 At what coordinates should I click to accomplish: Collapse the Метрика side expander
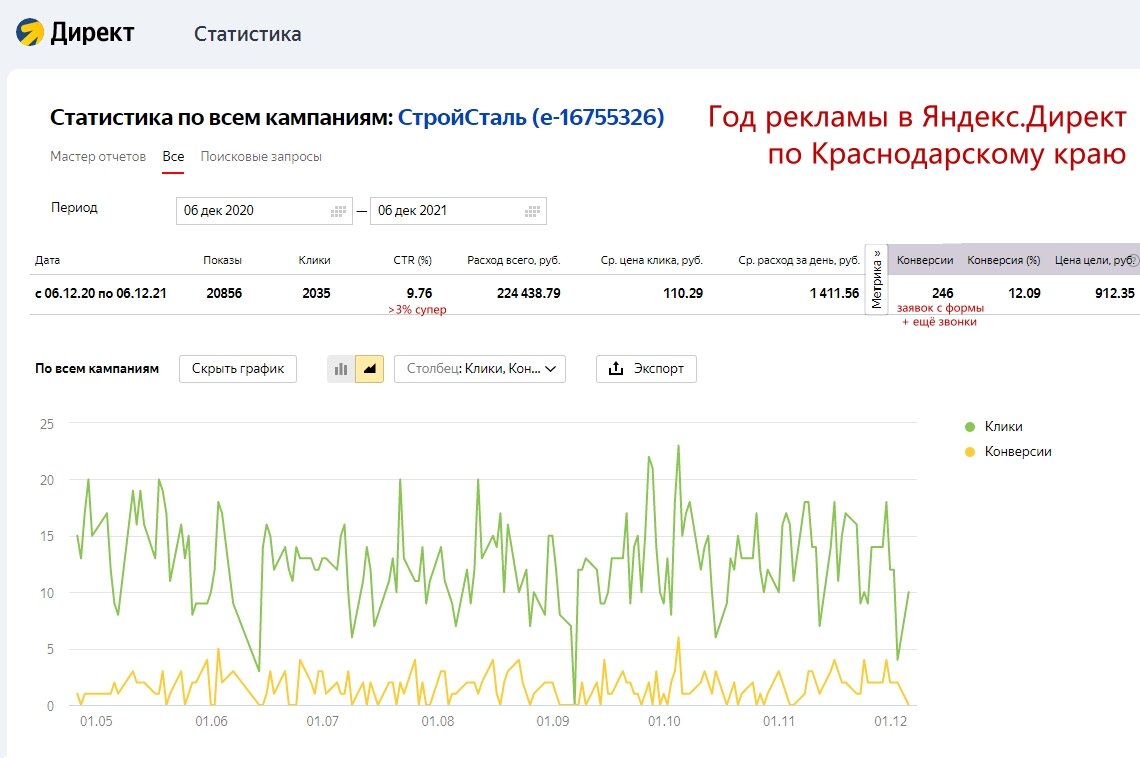[876, 279]
